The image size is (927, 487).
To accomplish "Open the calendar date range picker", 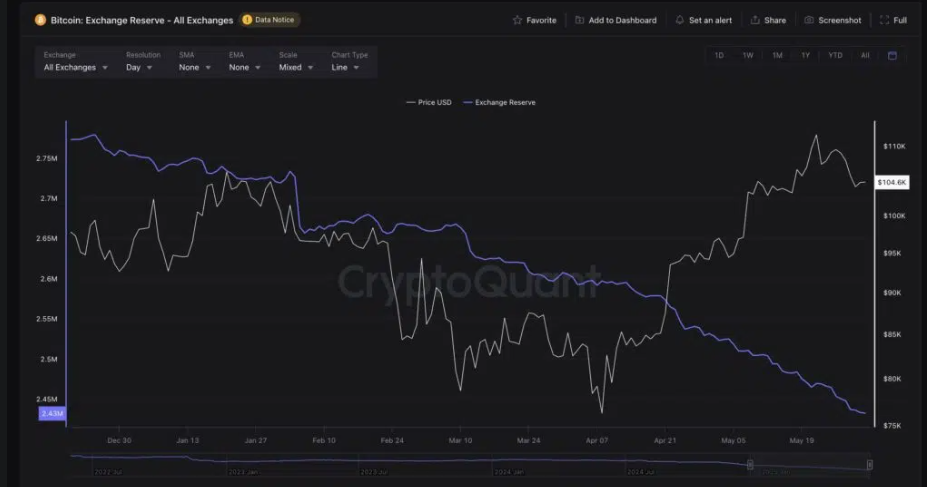I will pyautogui.click(x=892, y=56).
